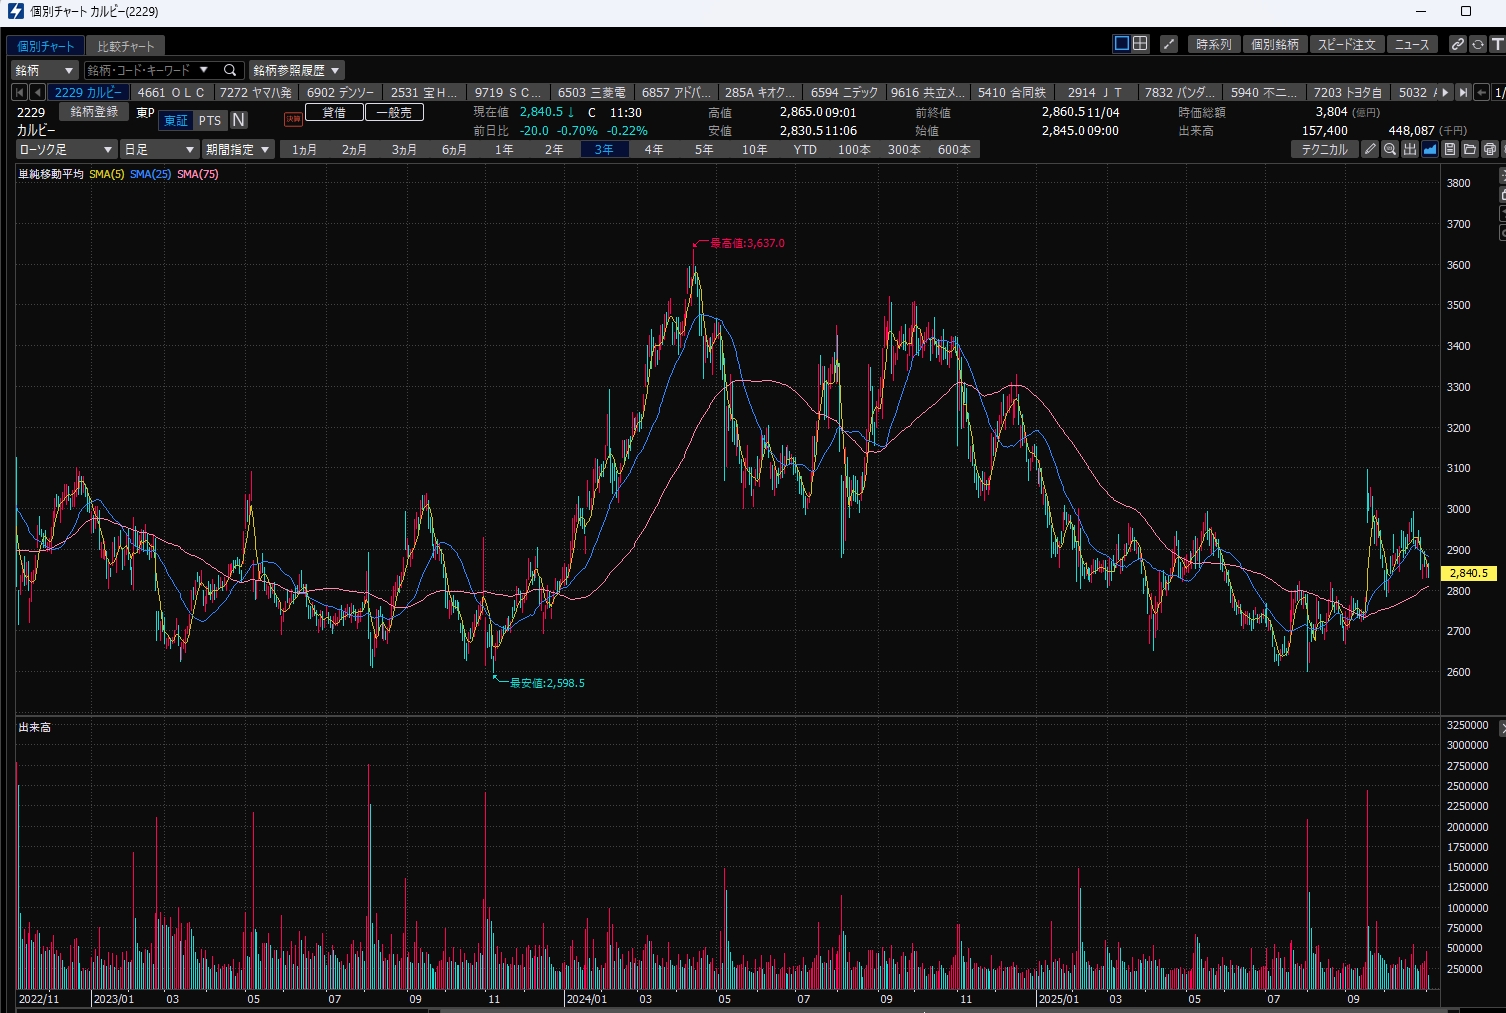Click the link chain icon
The width and height of the screenshot is (1506, 1013).
click(x=1458, y=44)
